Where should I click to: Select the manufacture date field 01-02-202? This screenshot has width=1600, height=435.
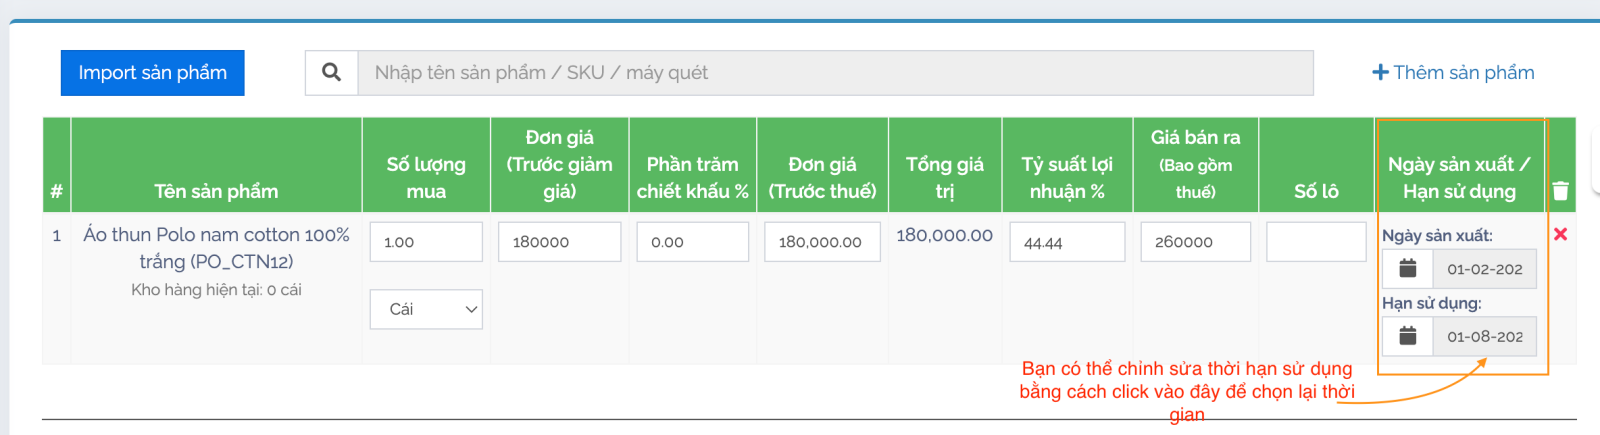click(1484, 269)
